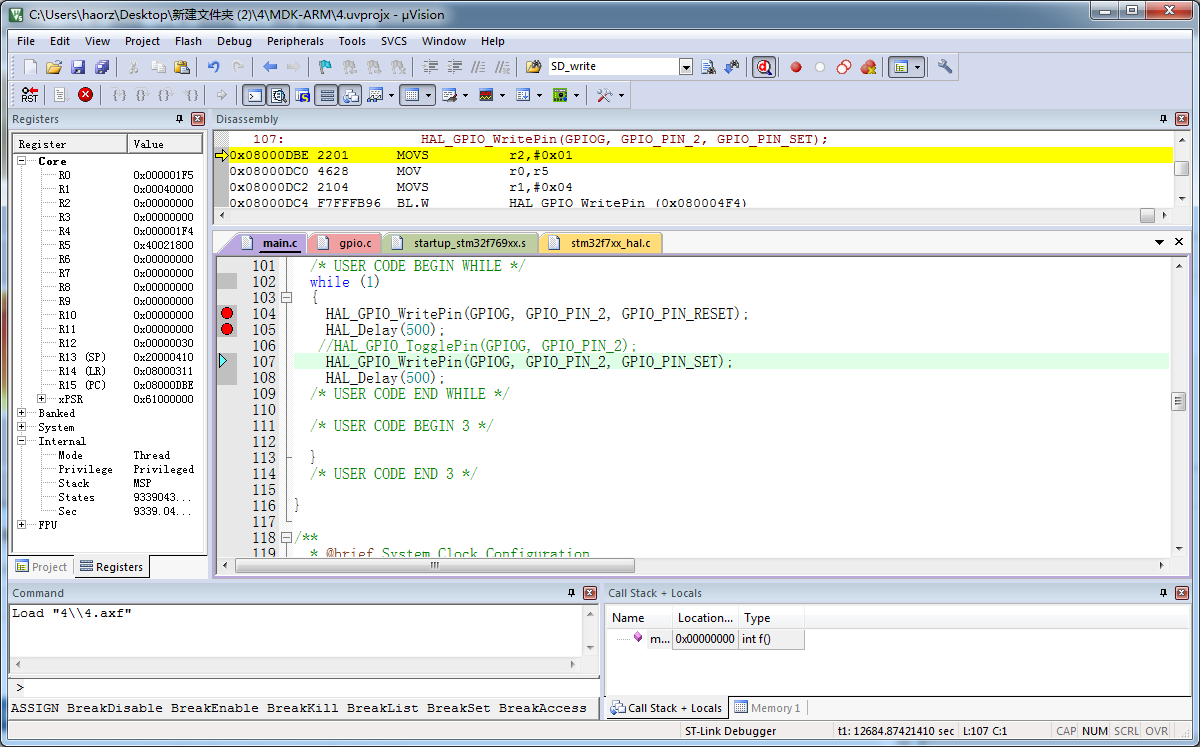Expand the Banked register group
1200x747 pixels.
[22, 413]
